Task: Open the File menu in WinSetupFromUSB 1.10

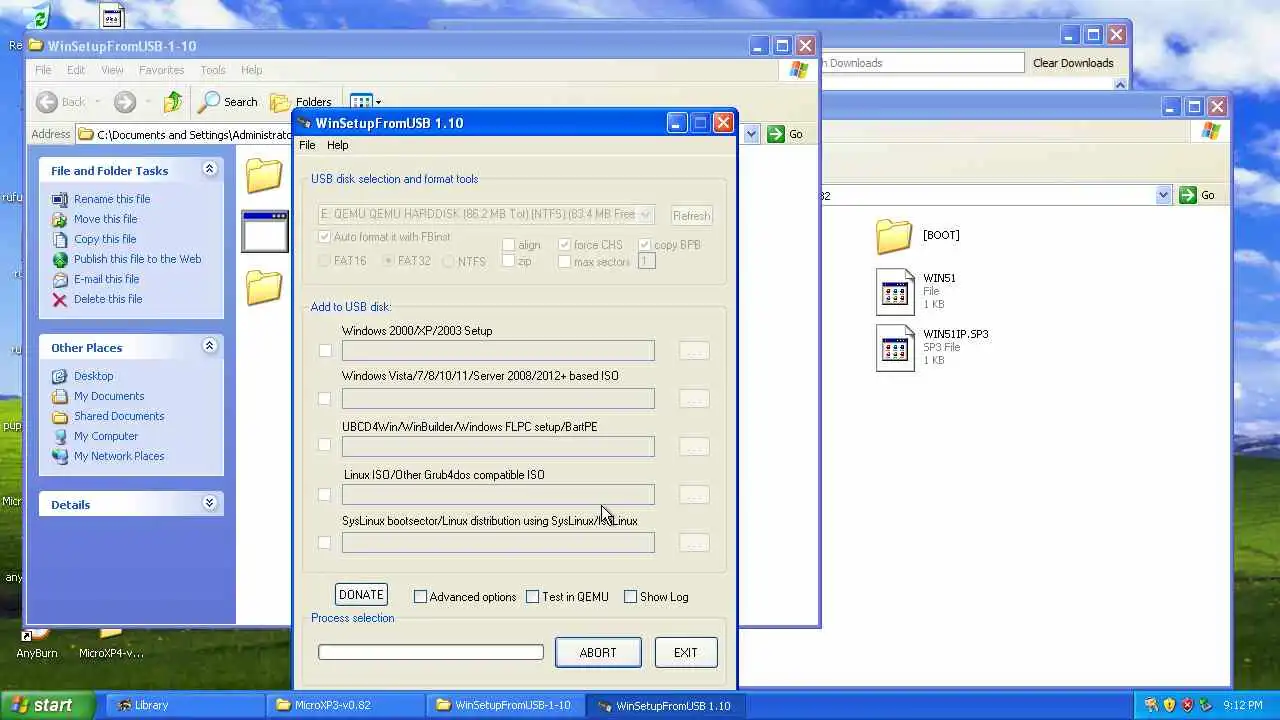Action: (x=307, y=145)
